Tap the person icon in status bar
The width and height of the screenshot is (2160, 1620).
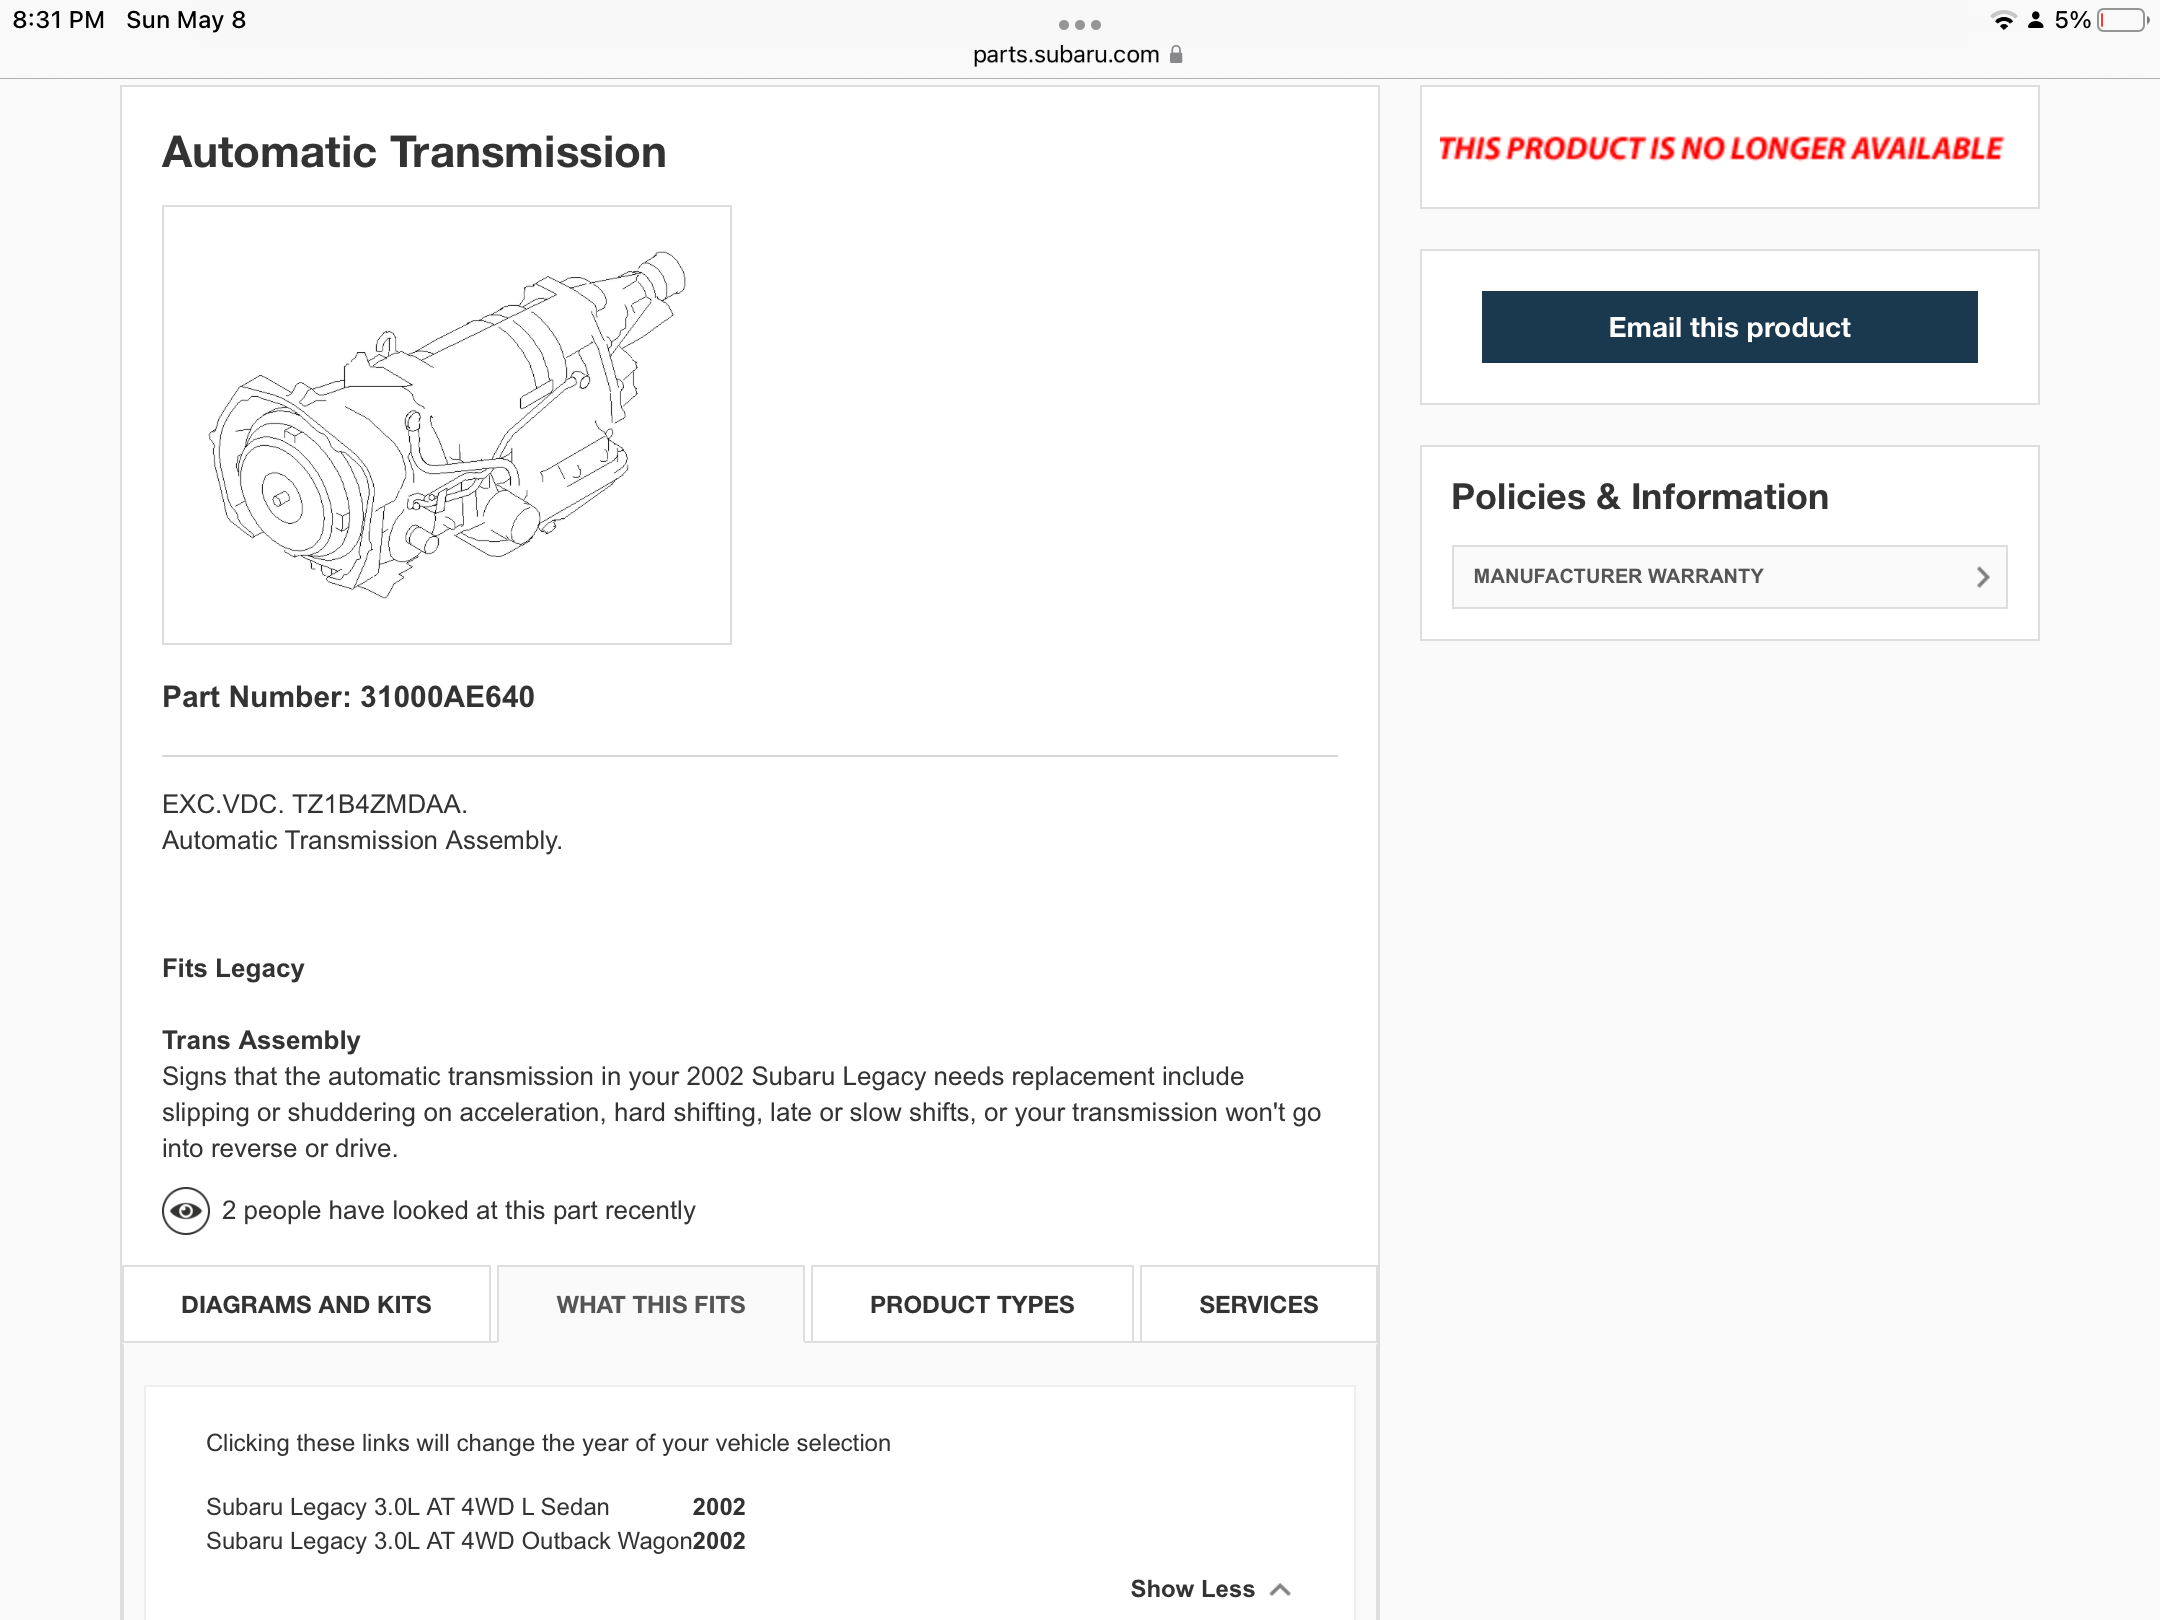tap(2035, 21)
